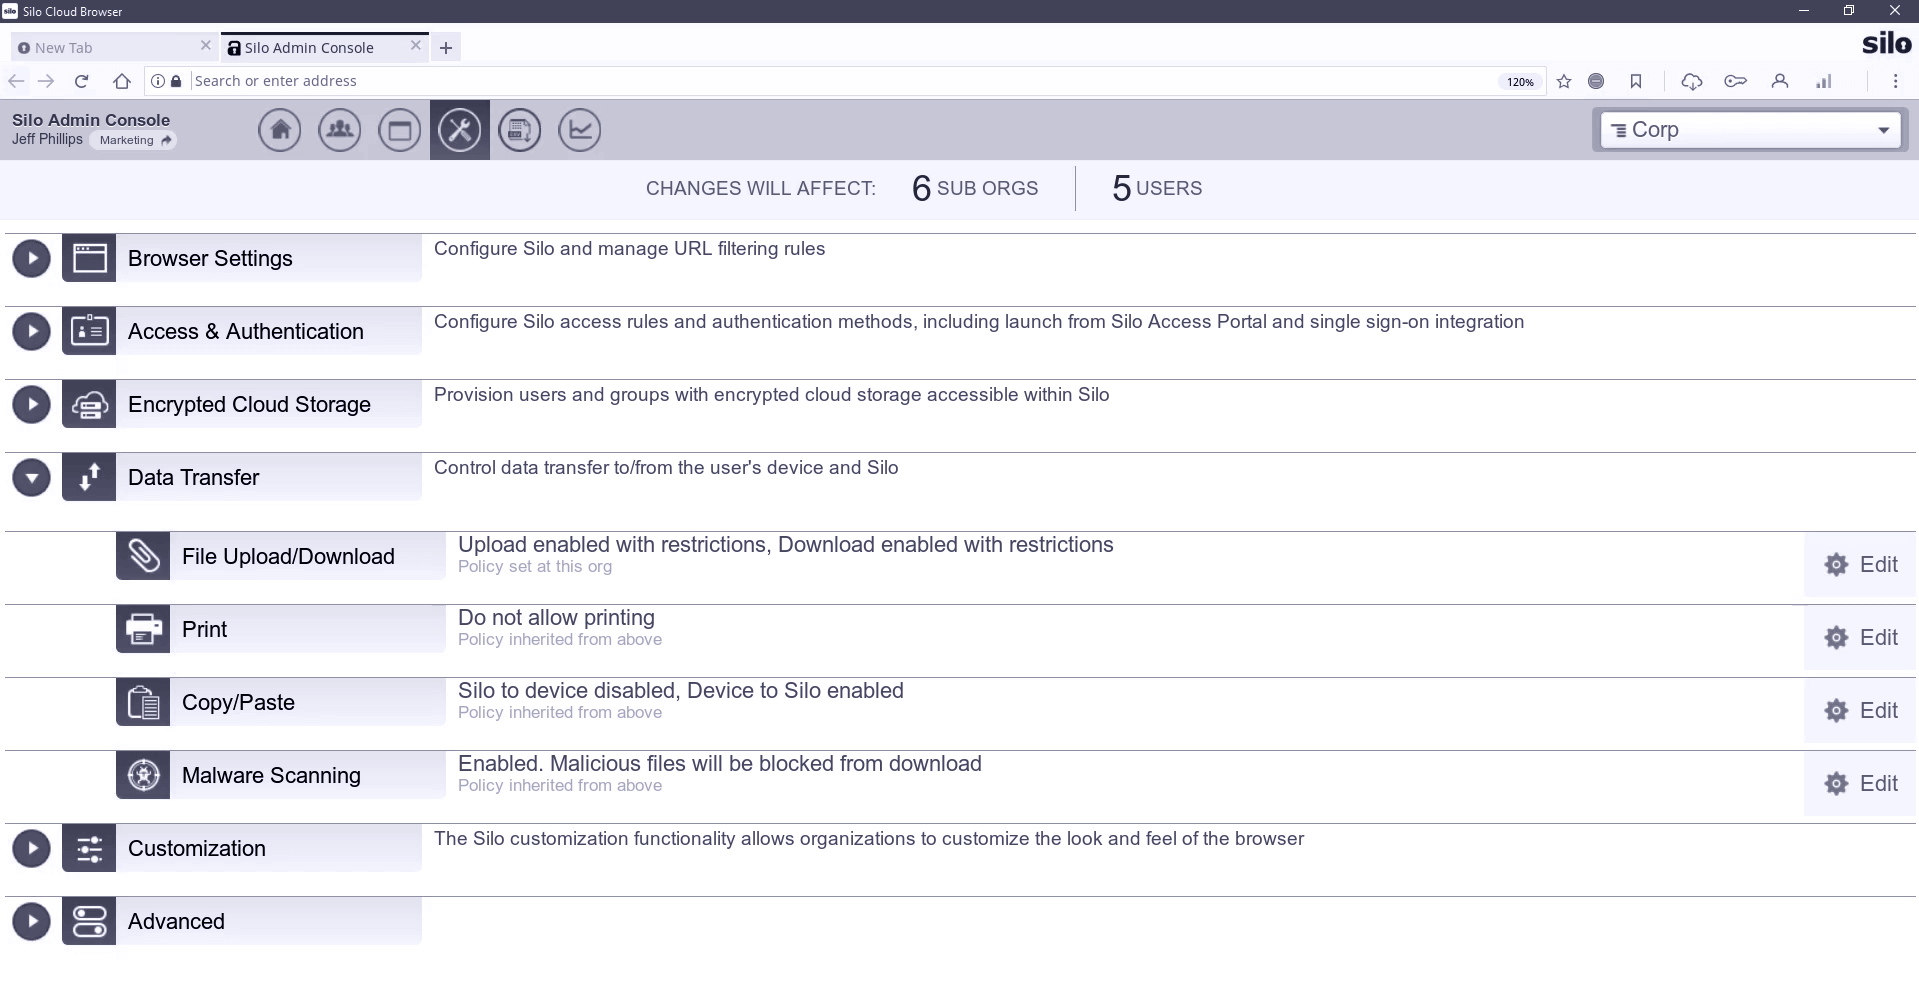Viewport: 1919px width, 985px height.
Task: Expand the Browser Settings section
Action: click(32, 258)
